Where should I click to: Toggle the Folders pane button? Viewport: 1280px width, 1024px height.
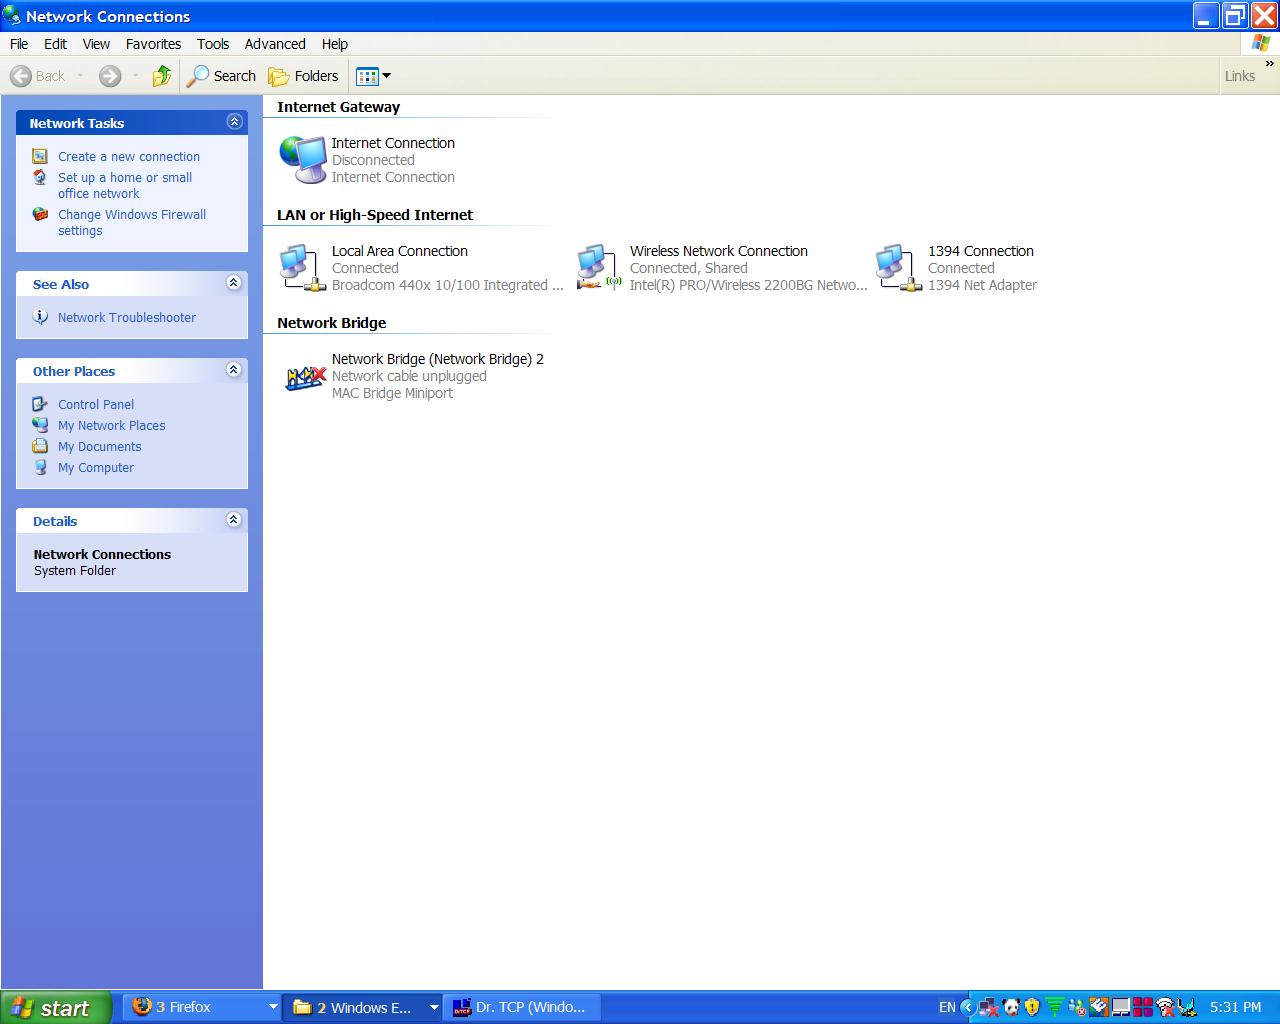304,76
